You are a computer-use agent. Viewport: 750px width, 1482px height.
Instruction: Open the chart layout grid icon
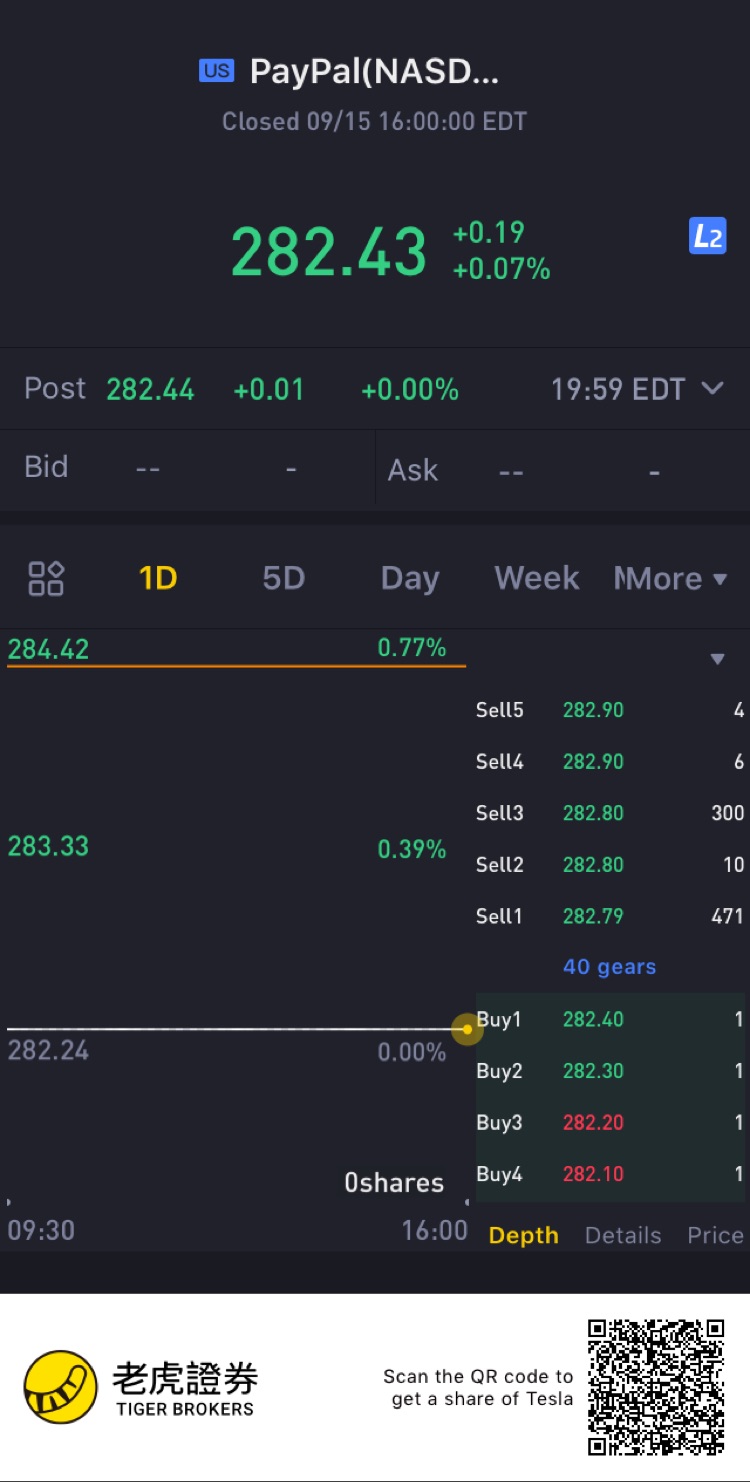pyautogui.click(x=46, y=578)
